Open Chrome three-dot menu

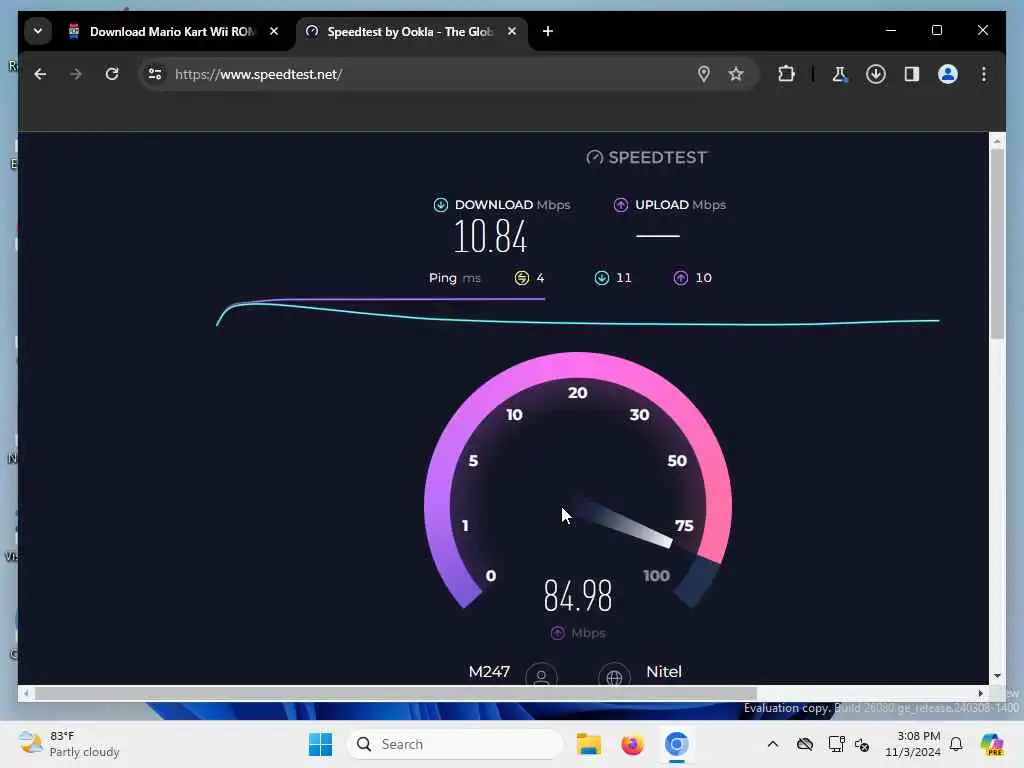click(x=984, y=74)
